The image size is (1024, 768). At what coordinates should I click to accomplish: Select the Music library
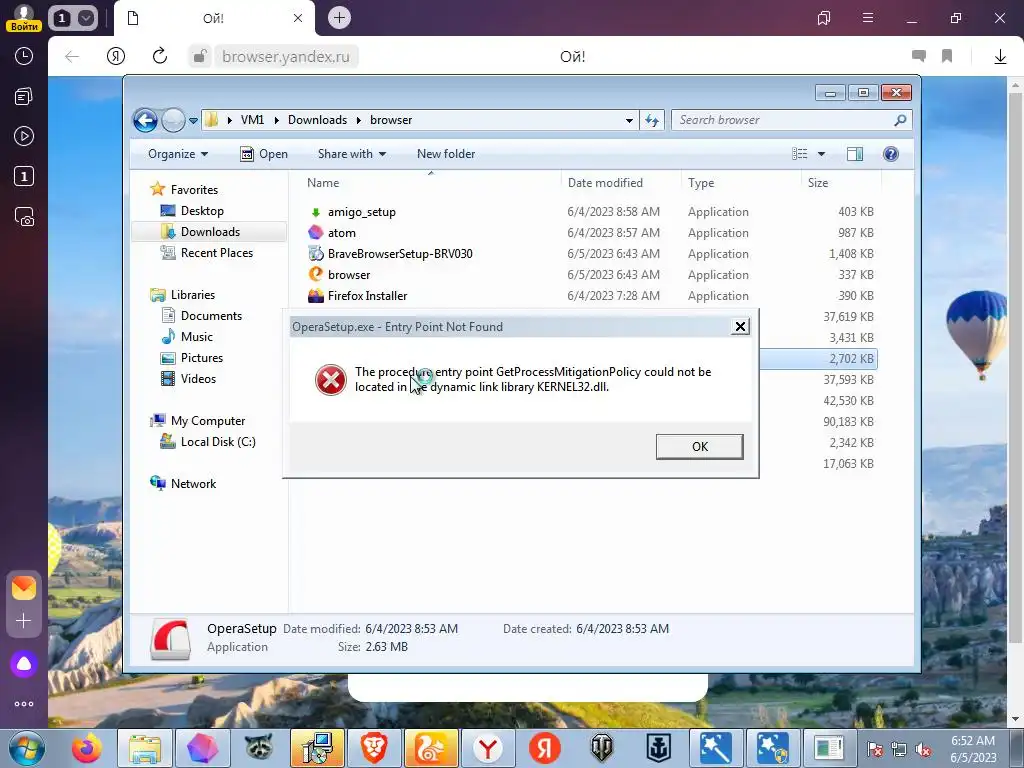197,337
